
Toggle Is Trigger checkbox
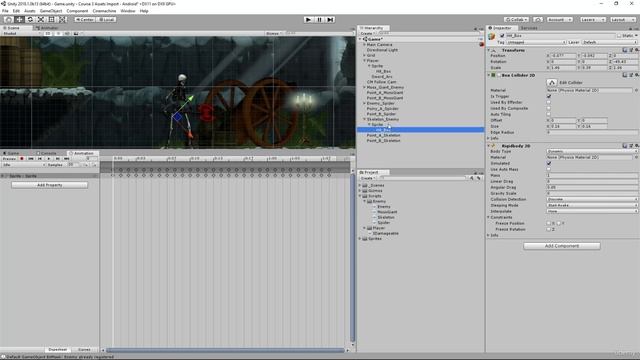[549, 96]
